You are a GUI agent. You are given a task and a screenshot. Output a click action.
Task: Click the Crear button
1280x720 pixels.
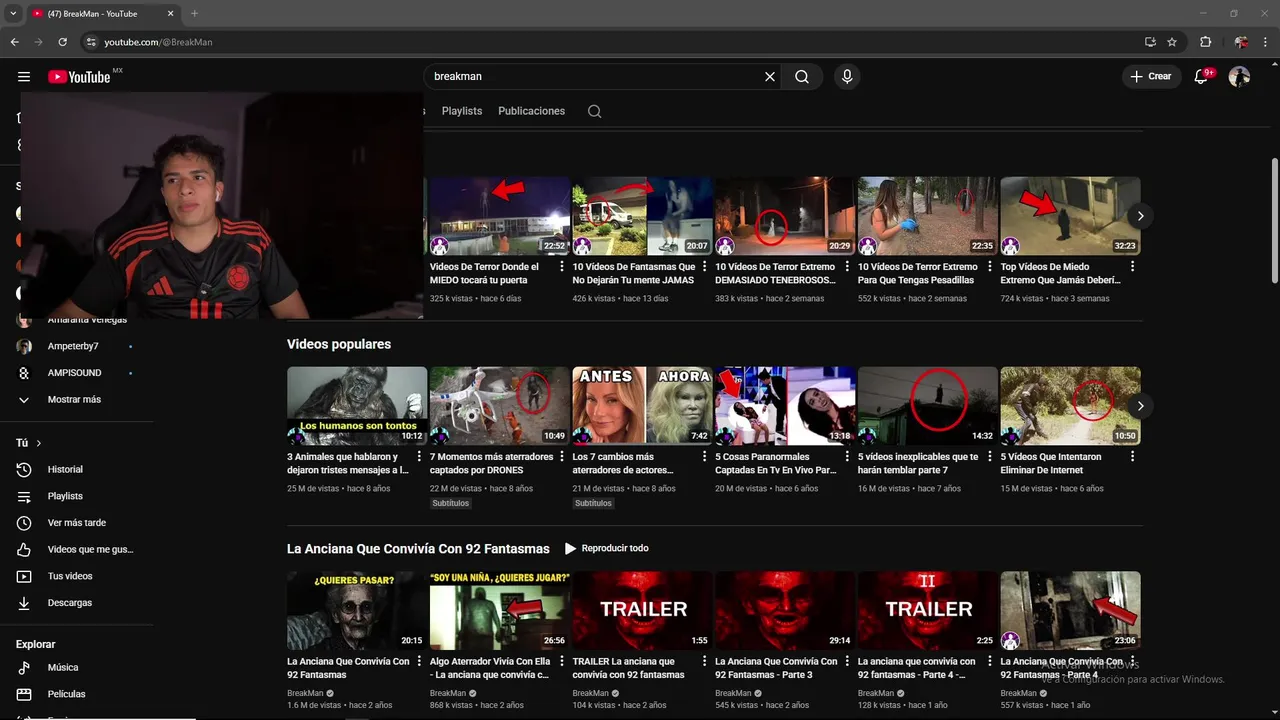1152,77
